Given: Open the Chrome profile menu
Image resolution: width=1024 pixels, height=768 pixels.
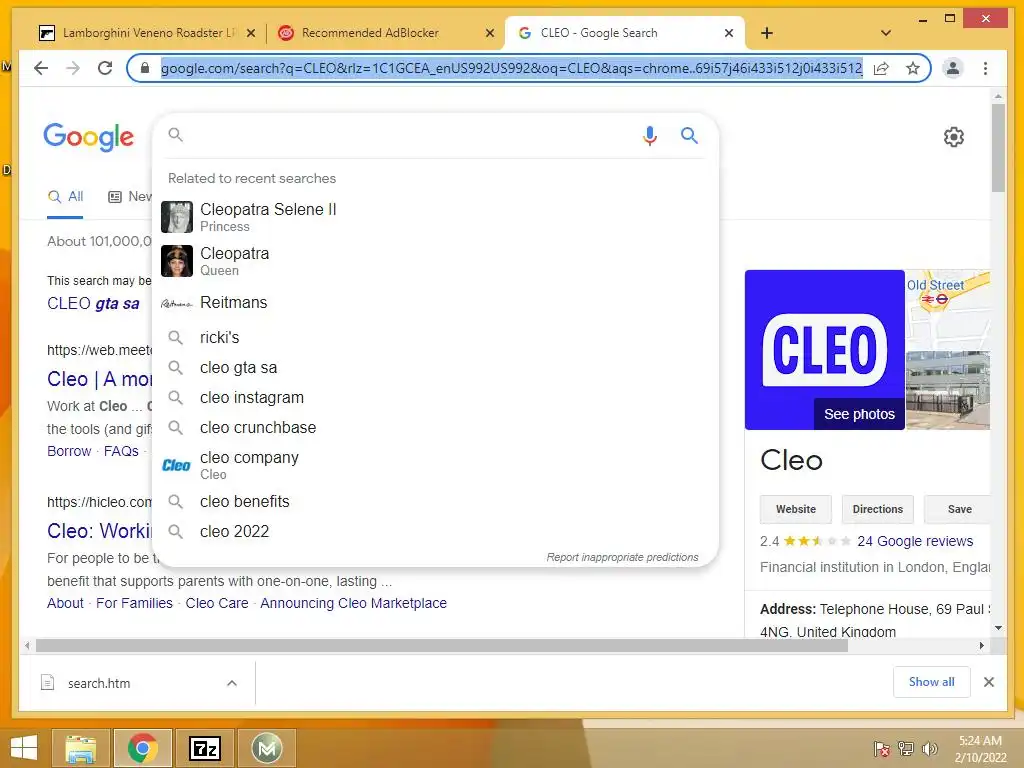Looking at the screenshot, I should click(x=953, y=68).
